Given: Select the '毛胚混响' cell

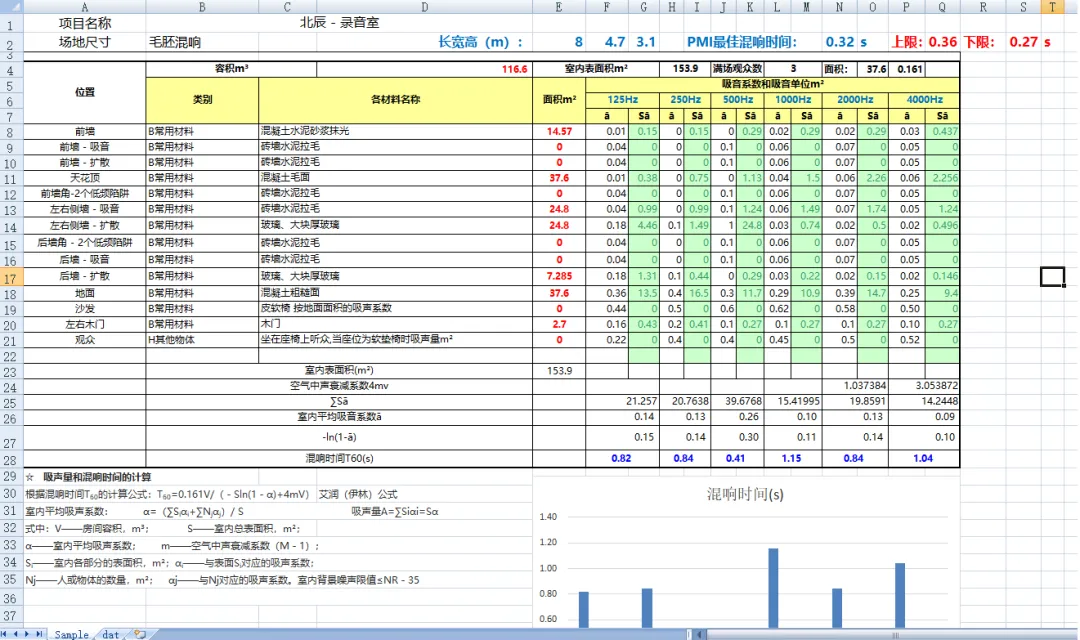Looking at the screenshot, I should (175, 42).
